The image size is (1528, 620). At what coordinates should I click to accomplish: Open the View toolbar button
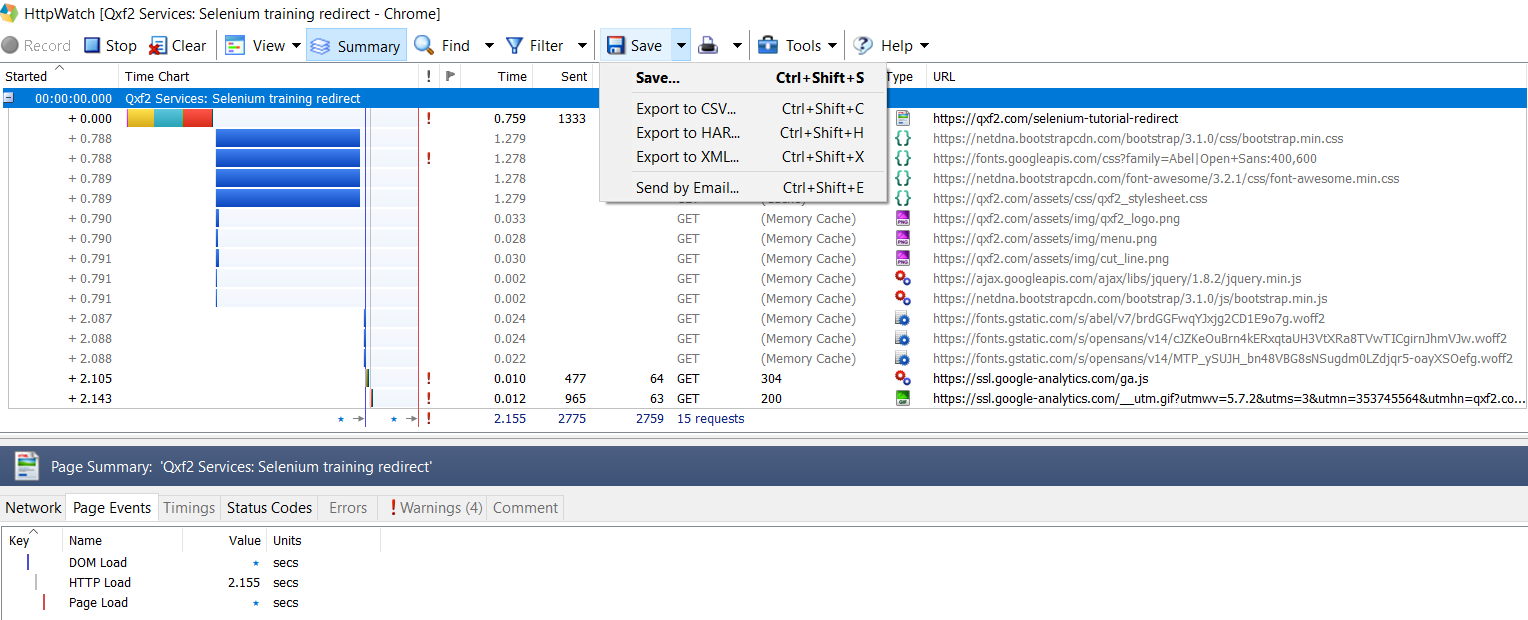pos(255,46)
